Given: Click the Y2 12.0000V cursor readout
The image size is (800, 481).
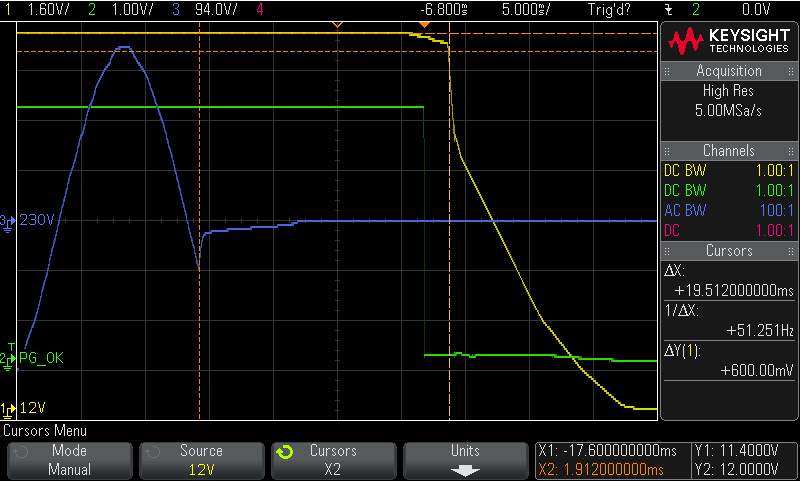Looking at the screenshot, I should (736, 469).
